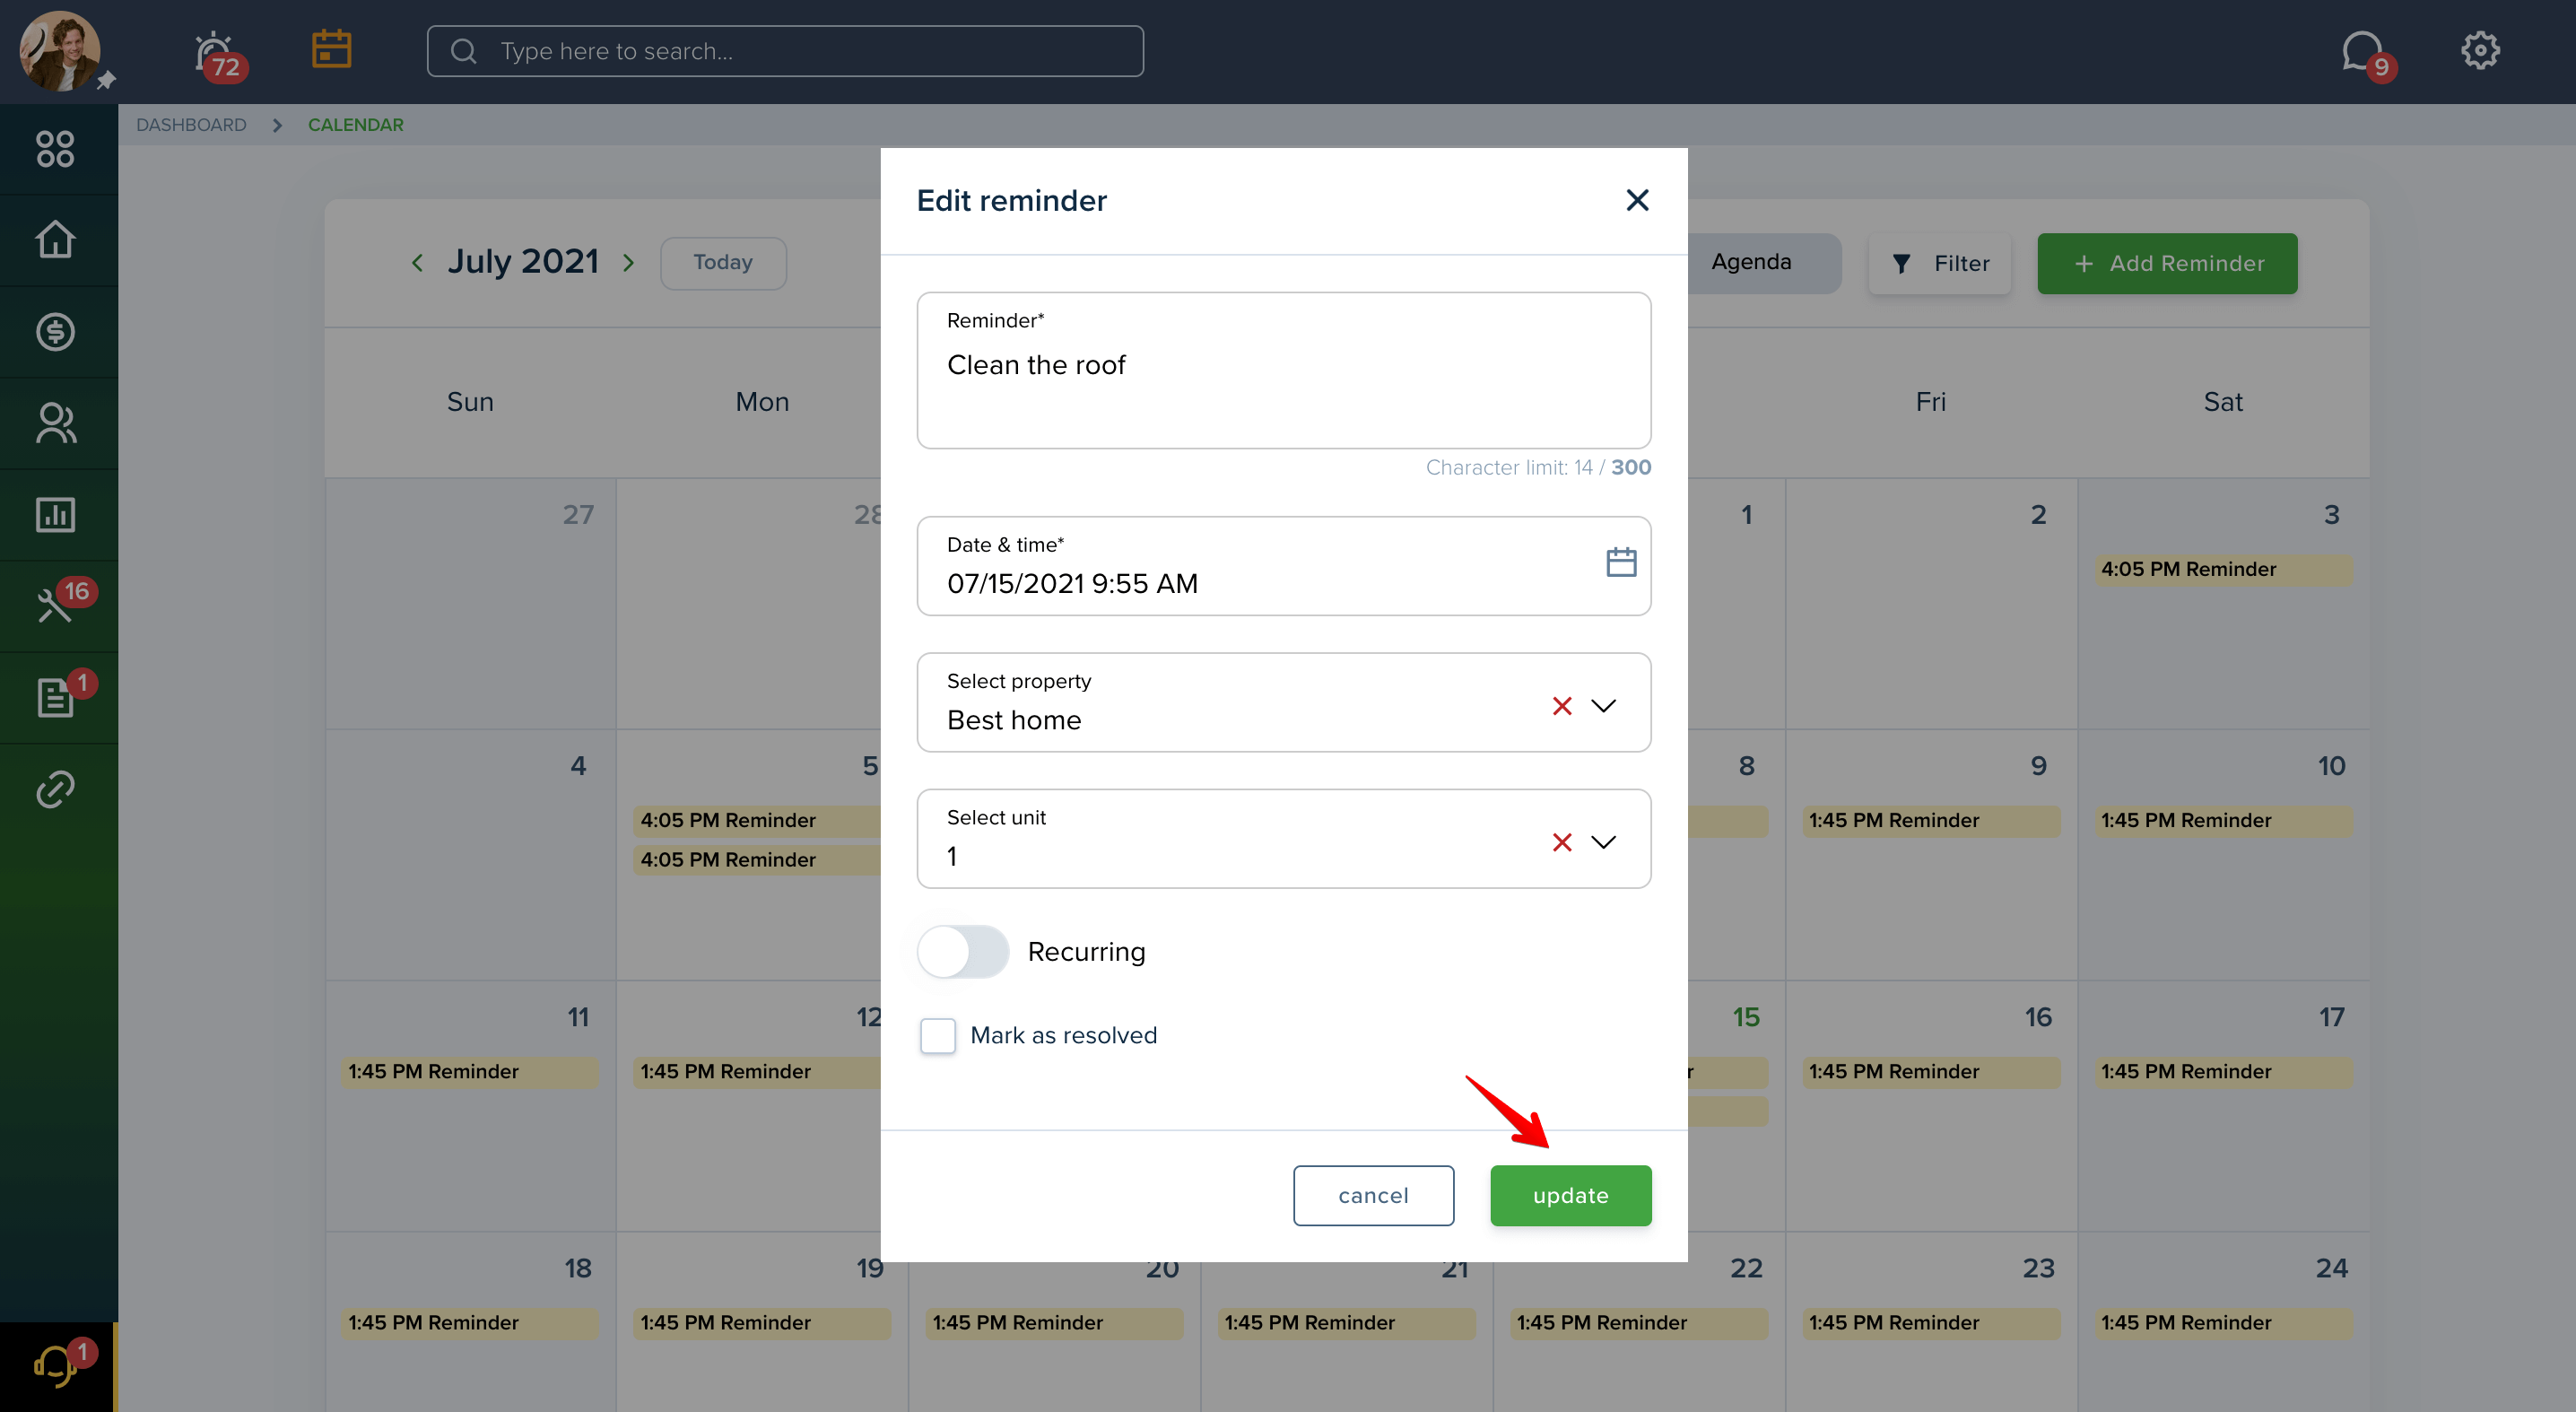The image size is (2576, 1412).
Task: Click the update button
Action: [x=1570, y=1196]
